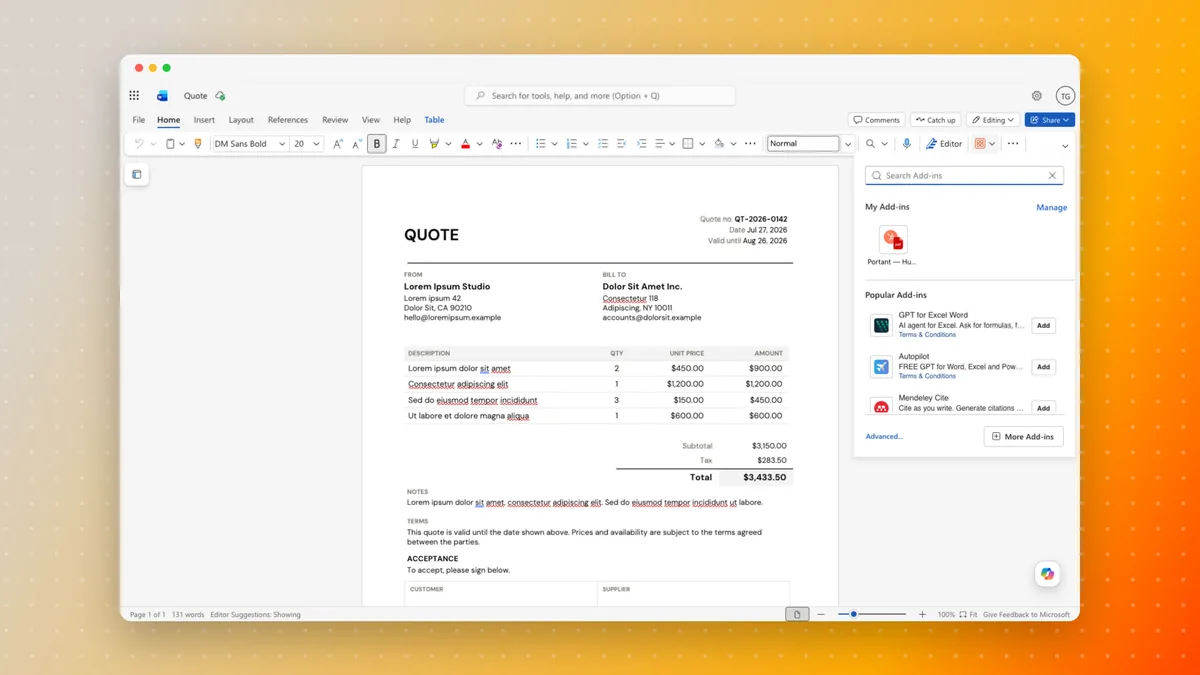Screen dimensions: 1200x675
Task: Expand the undo dropdown arrow
Action: [153, 144]
